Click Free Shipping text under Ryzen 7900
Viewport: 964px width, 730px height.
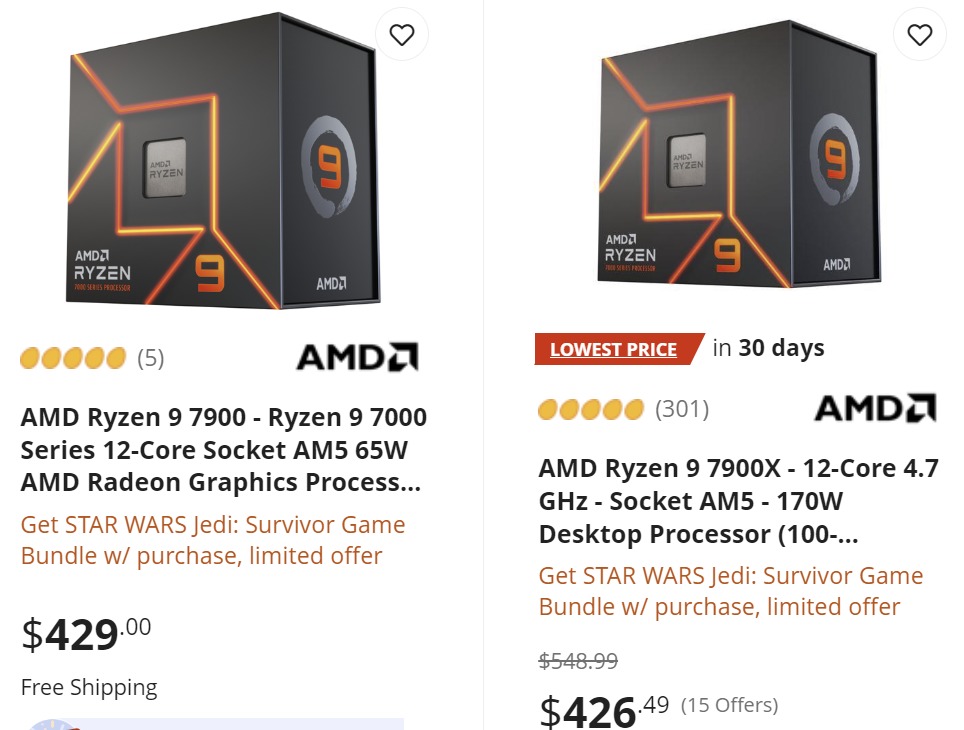[x=89, y=688]
